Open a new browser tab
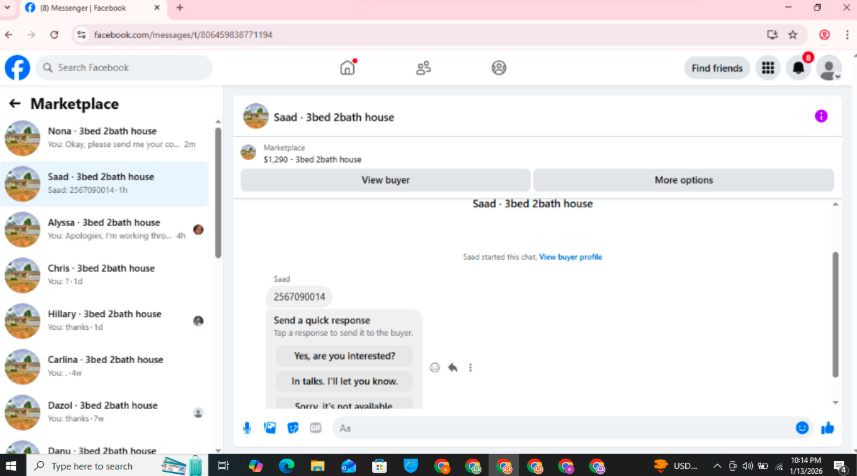This screenshot has width=857, height=476. [180, 8]
